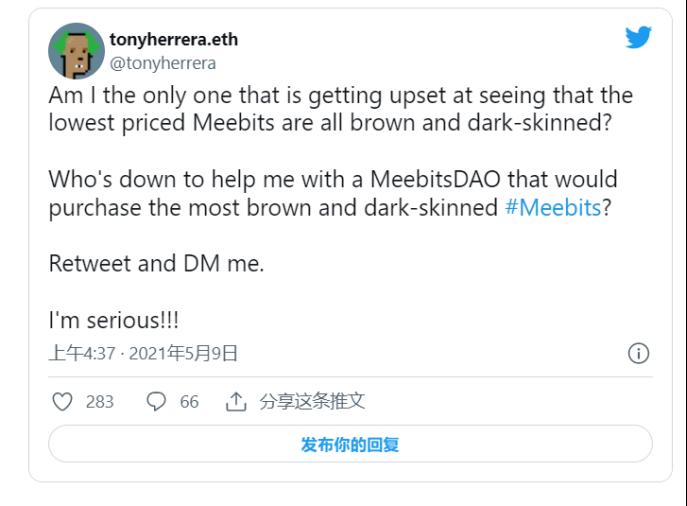Follow the #Meebits hashtag link
The width and height of the screenshot is (687, 506).
[x=553, y=208]
